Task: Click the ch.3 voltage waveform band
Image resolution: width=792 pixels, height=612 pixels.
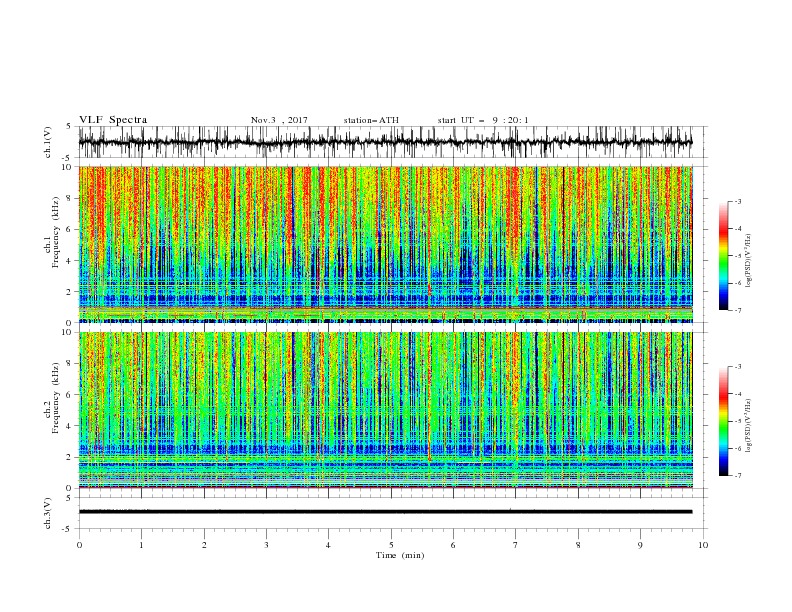Action: 385,512
